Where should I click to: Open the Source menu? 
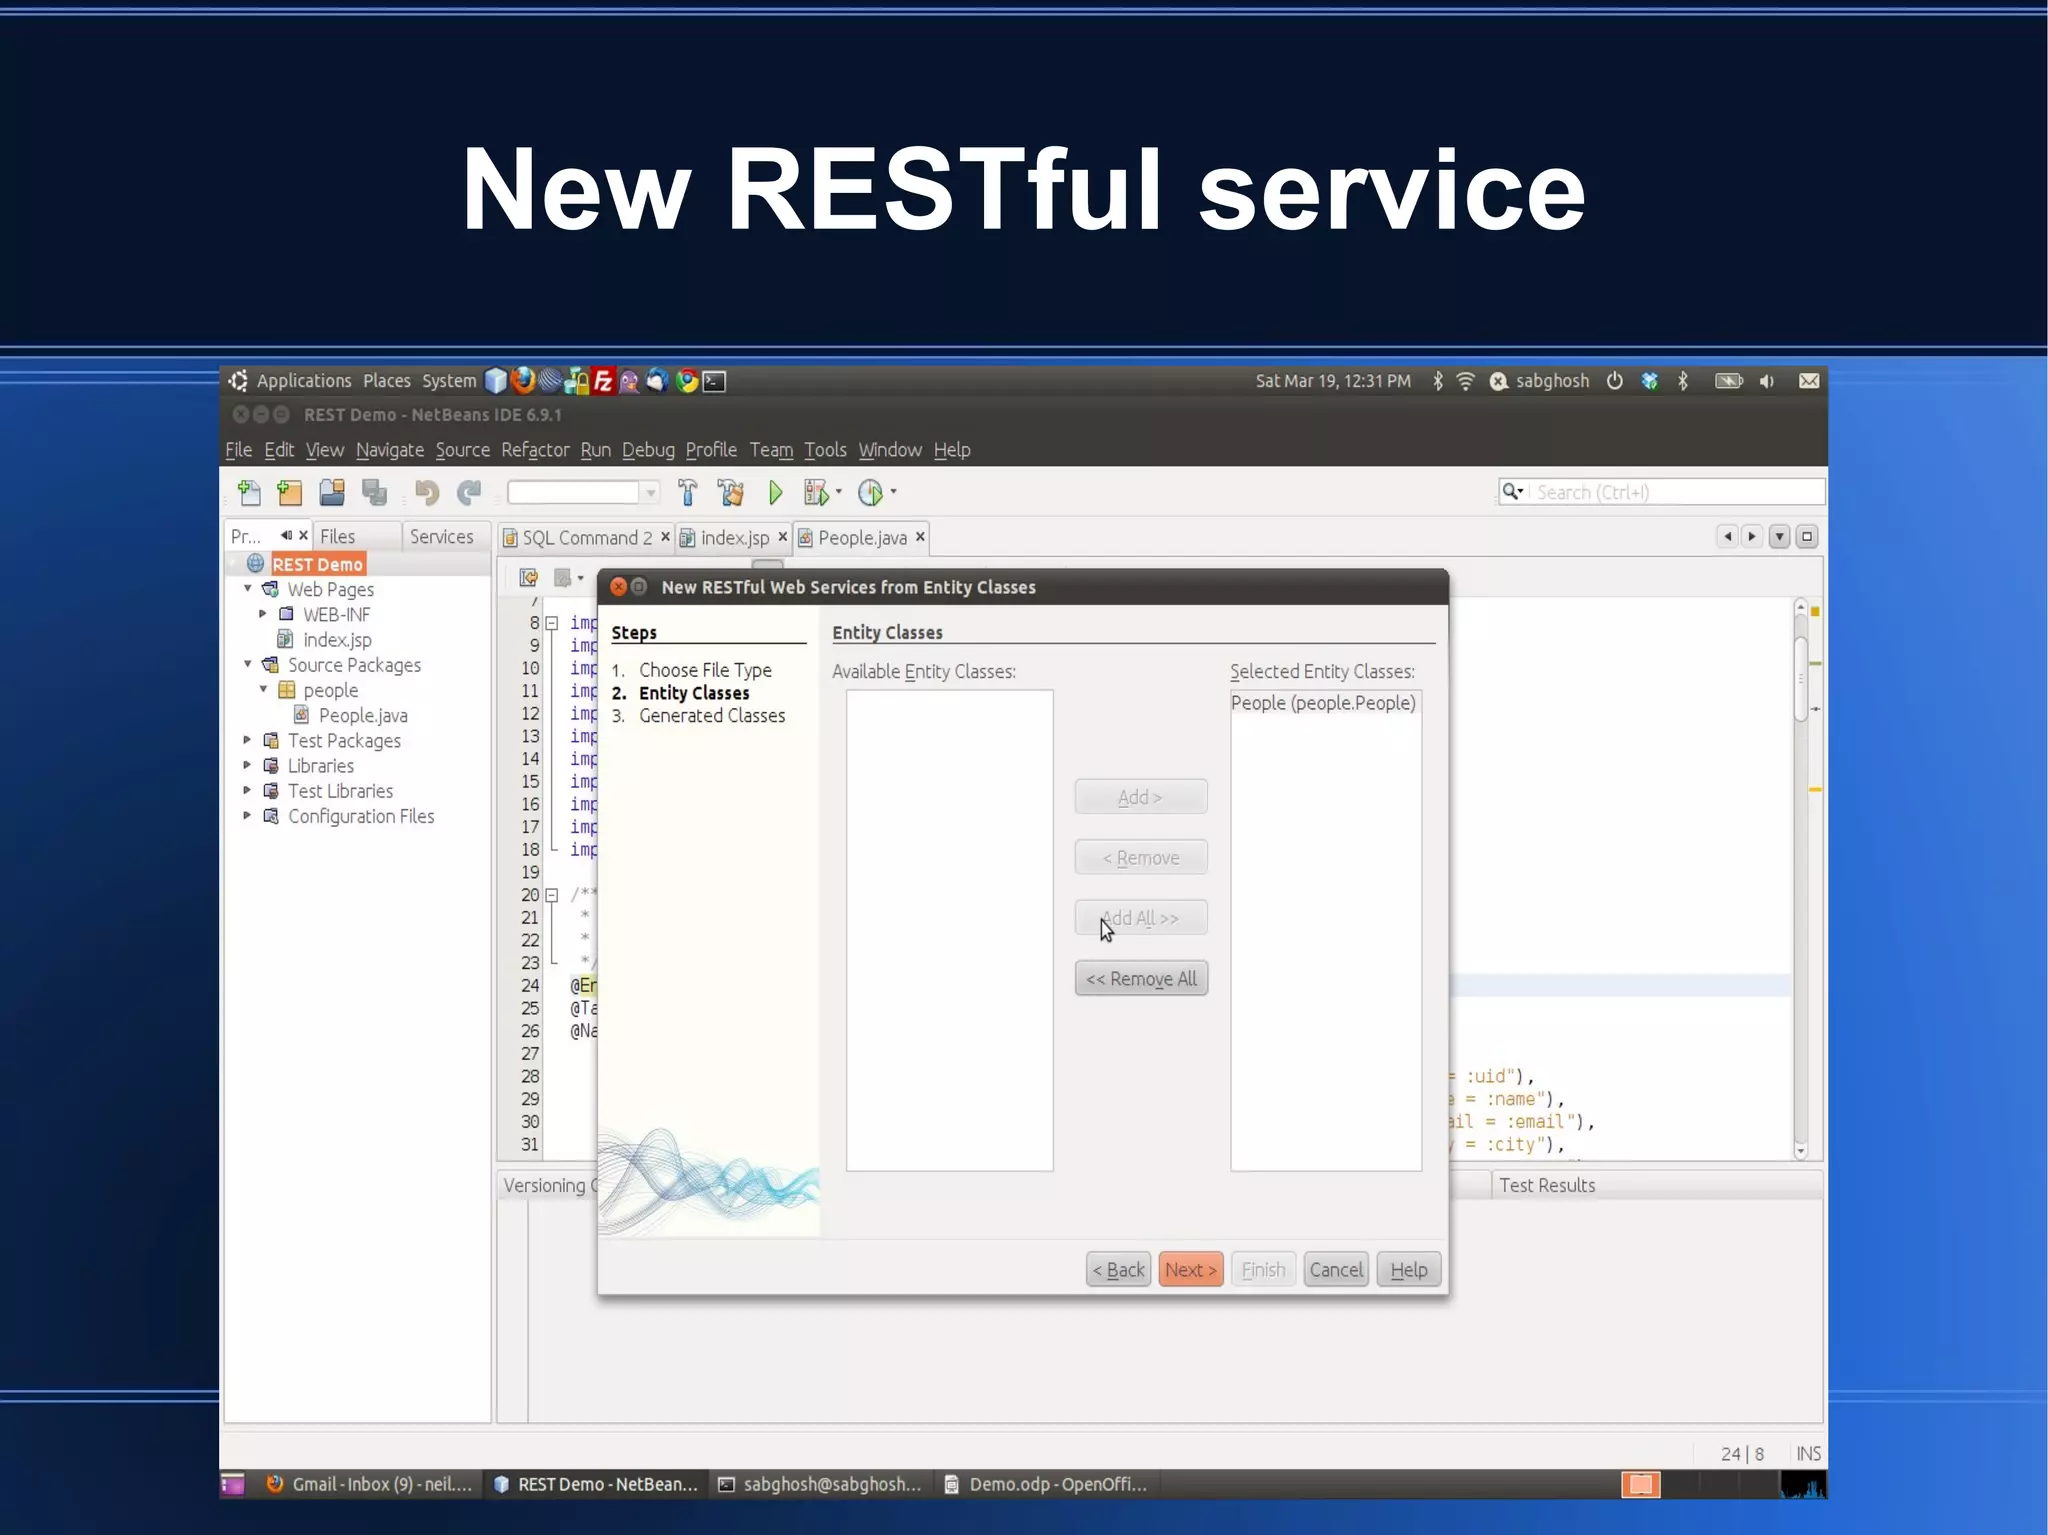click(x=462, y=450)
